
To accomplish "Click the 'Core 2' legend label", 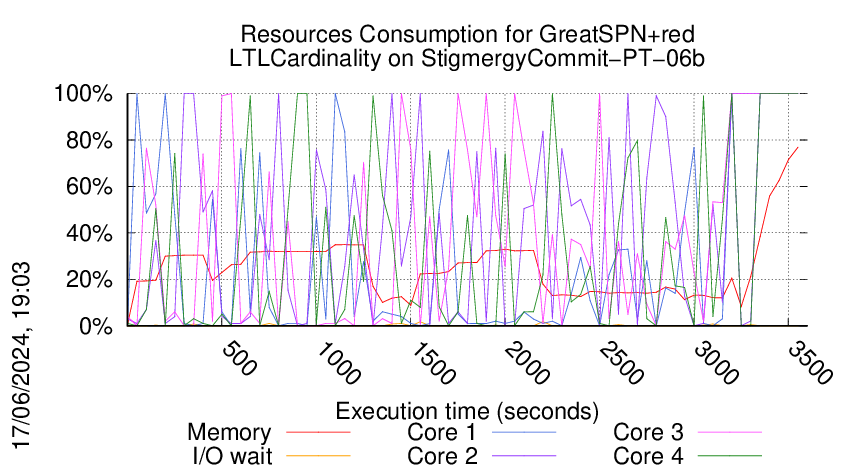I will 442,456.
